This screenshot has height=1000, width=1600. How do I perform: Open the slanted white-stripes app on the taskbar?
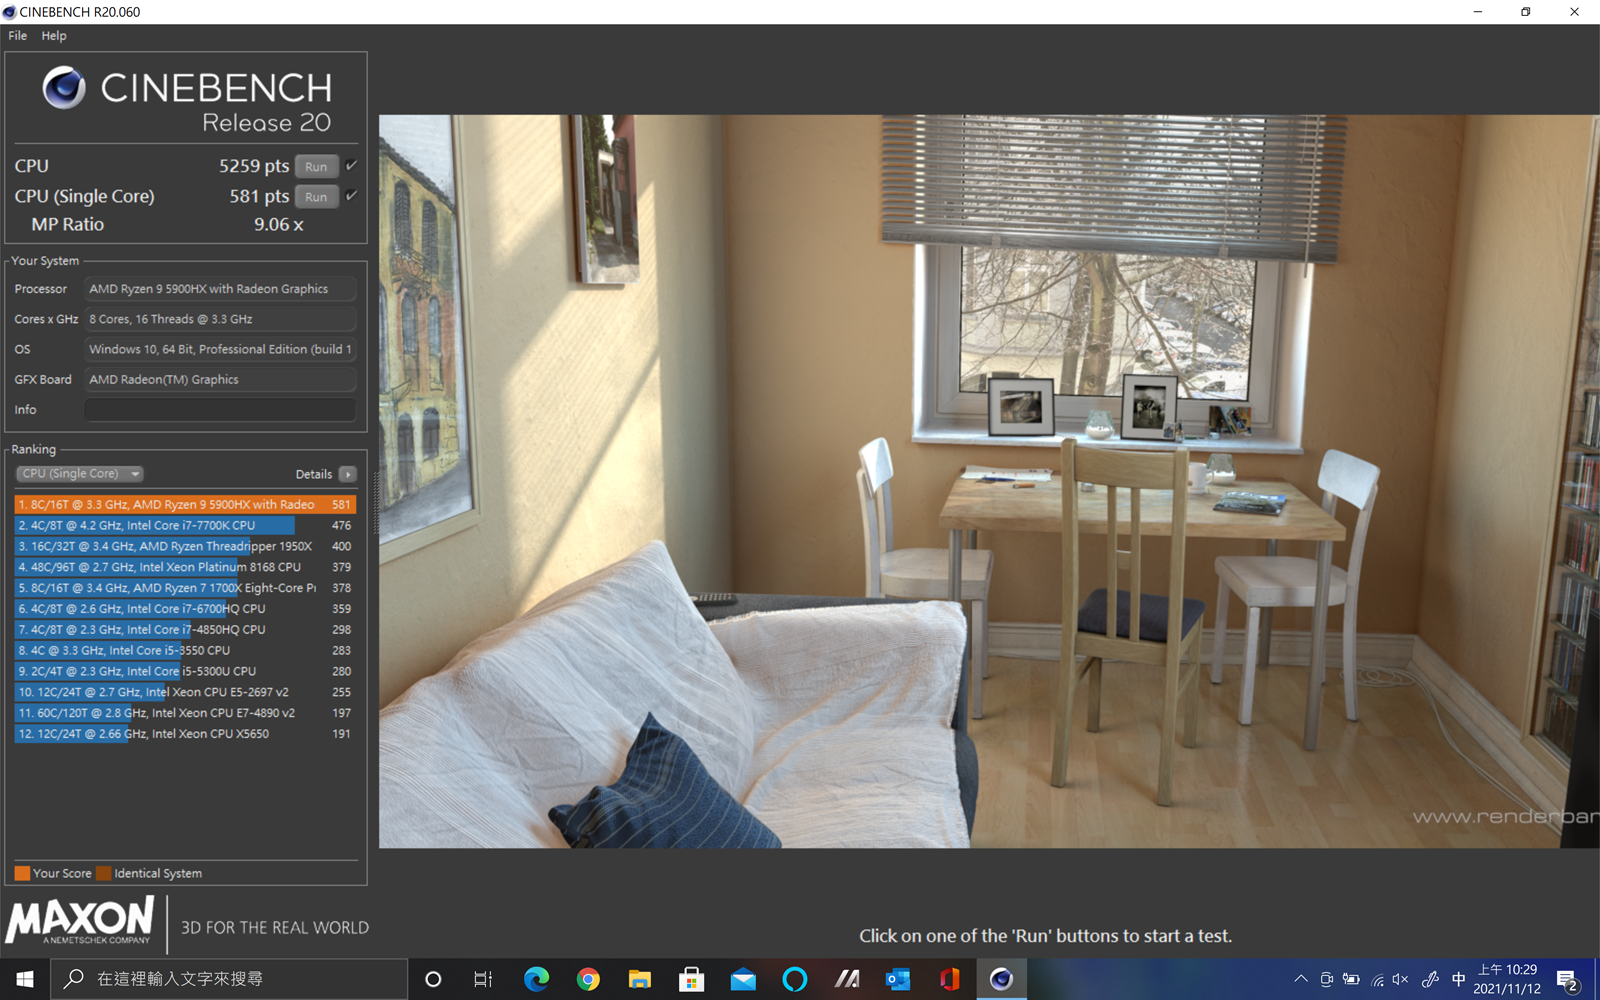[x=847, y=979]
